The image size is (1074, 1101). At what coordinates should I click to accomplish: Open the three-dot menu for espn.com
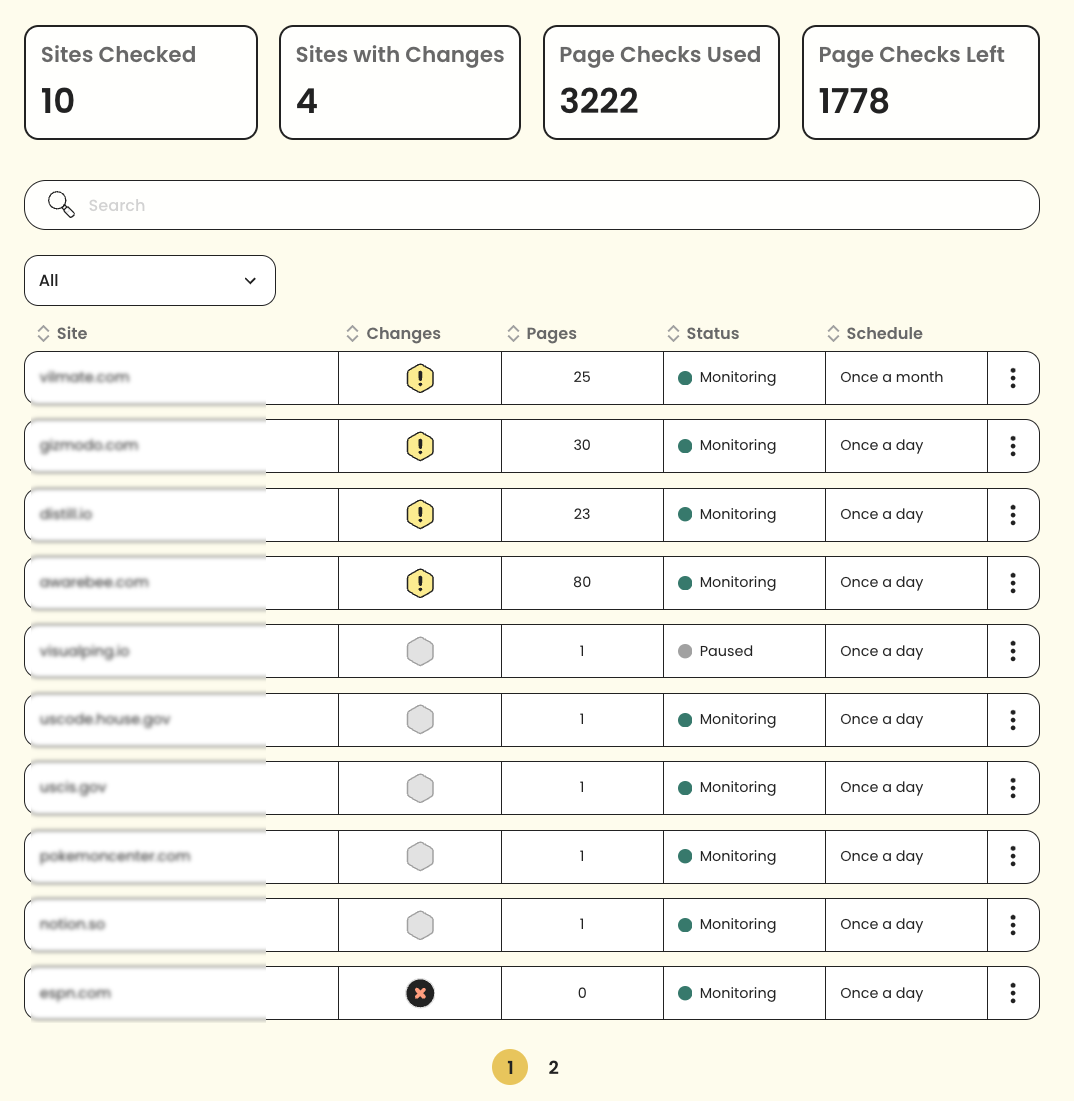[1013, 993]
